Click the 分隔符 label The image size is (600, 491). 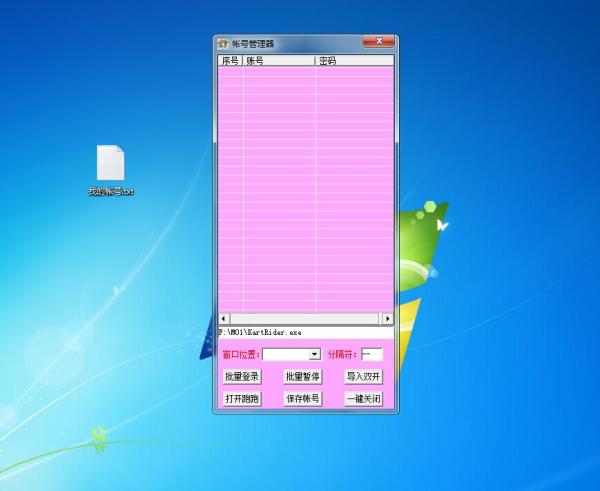coord(342,355)
